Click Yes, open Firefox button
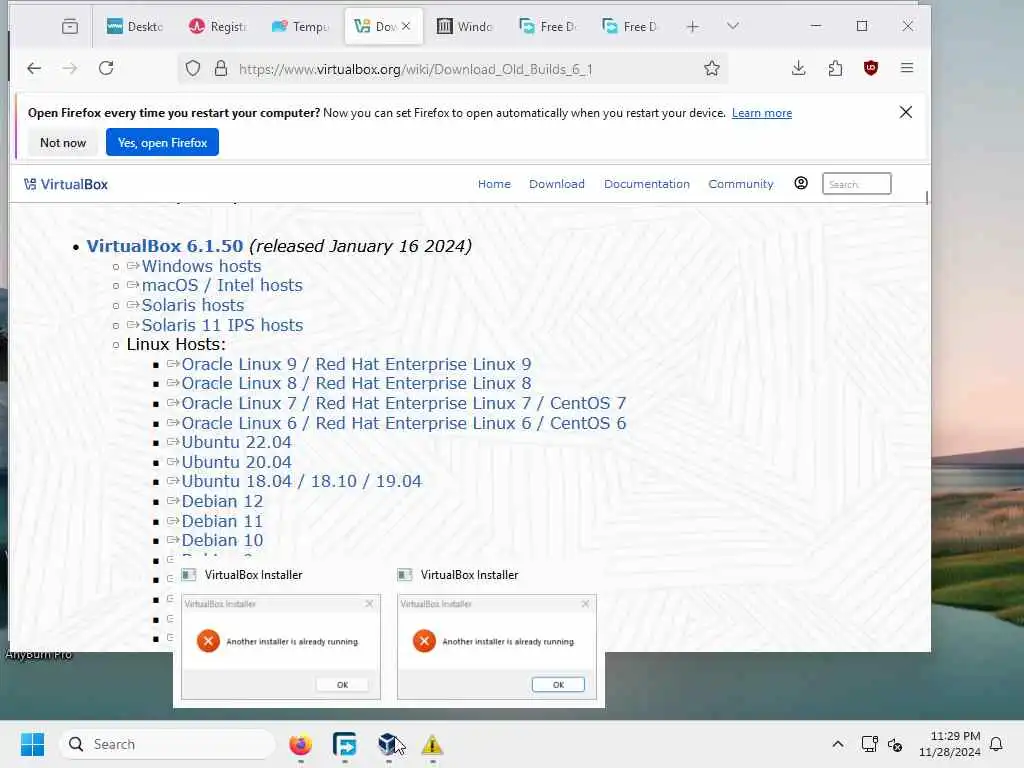This screenshot has height=768, width=1024. pos(162,142)
